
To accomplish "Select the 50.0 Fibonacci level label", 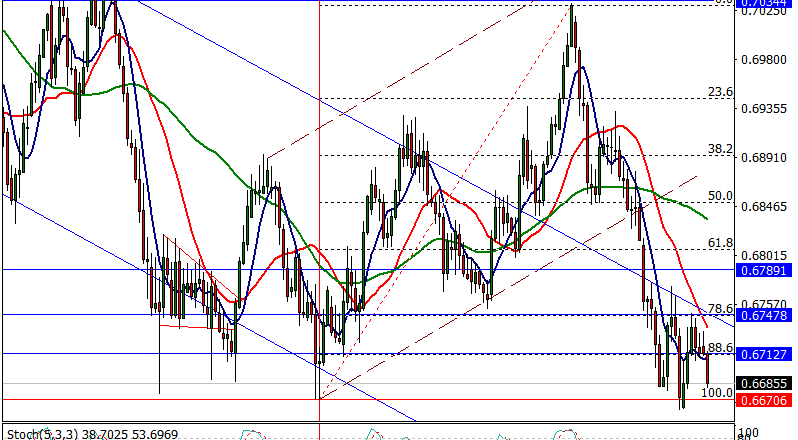I will [x=721, y=196].
